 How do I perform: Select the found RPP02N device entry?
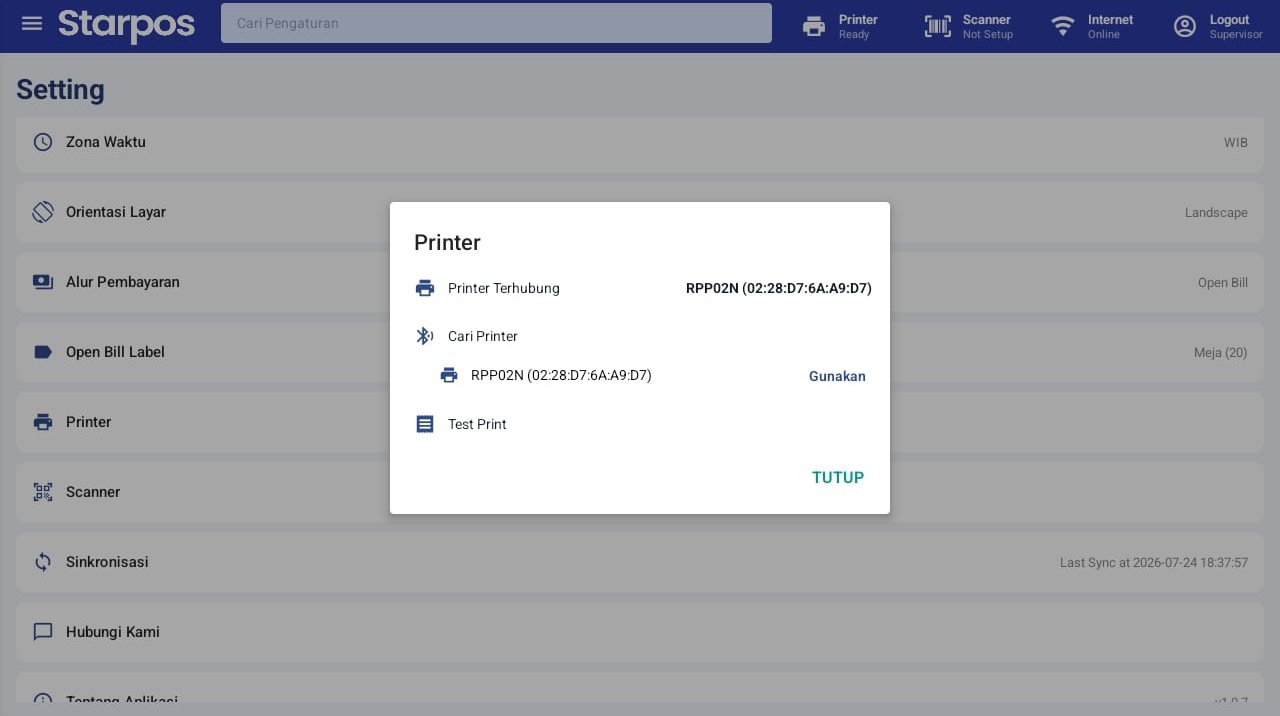pos(561,375)
